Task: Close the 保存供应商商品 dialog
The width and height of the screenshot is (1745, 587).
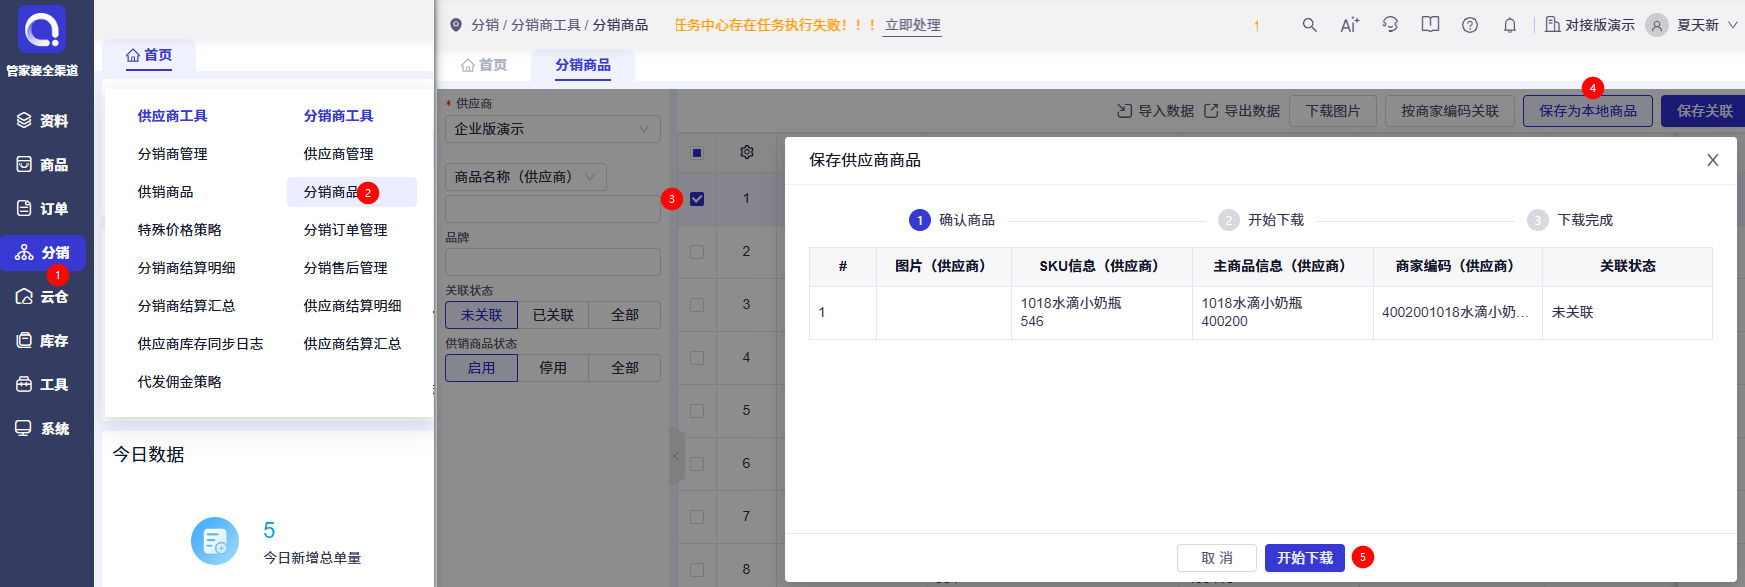Action: click(x=1712, y=160)
